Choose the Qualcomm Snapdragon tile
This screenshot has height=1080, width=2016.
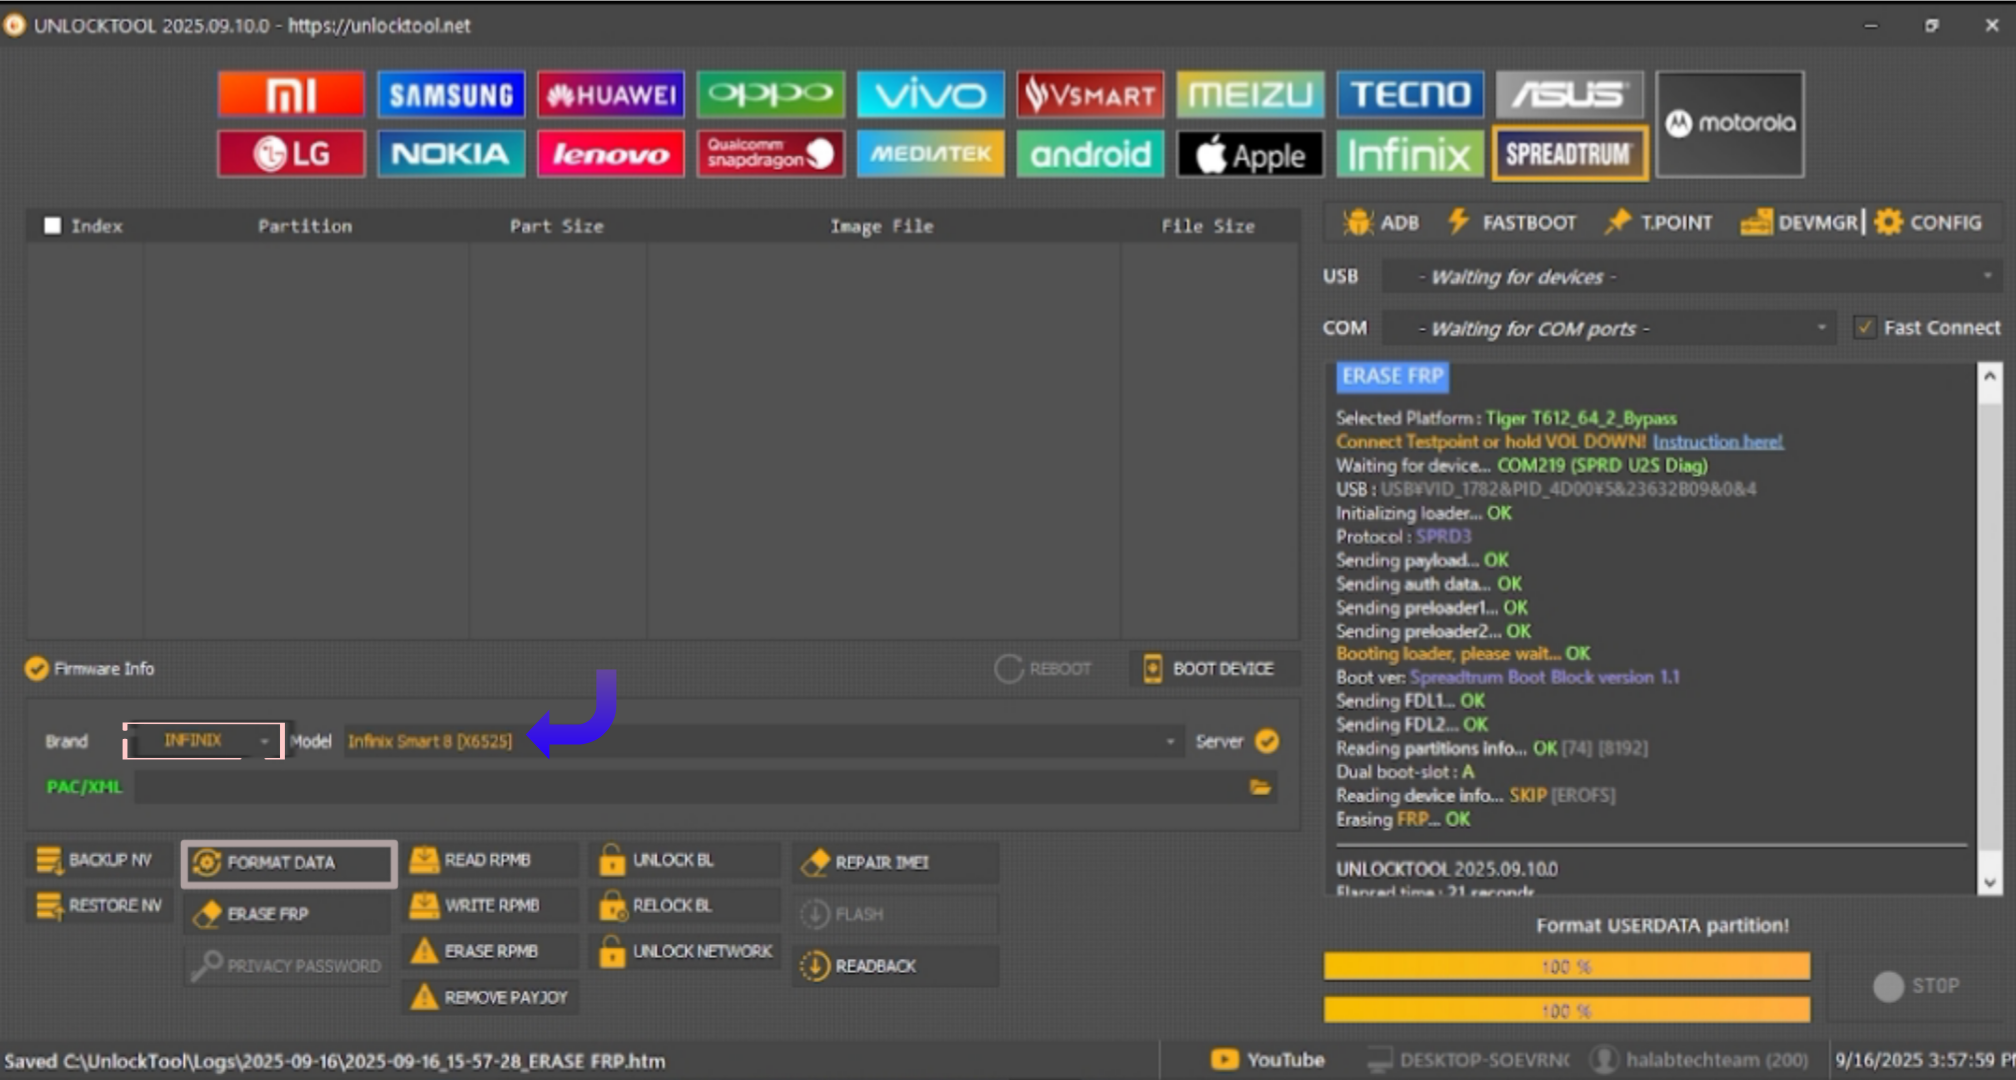click(771, 154)
